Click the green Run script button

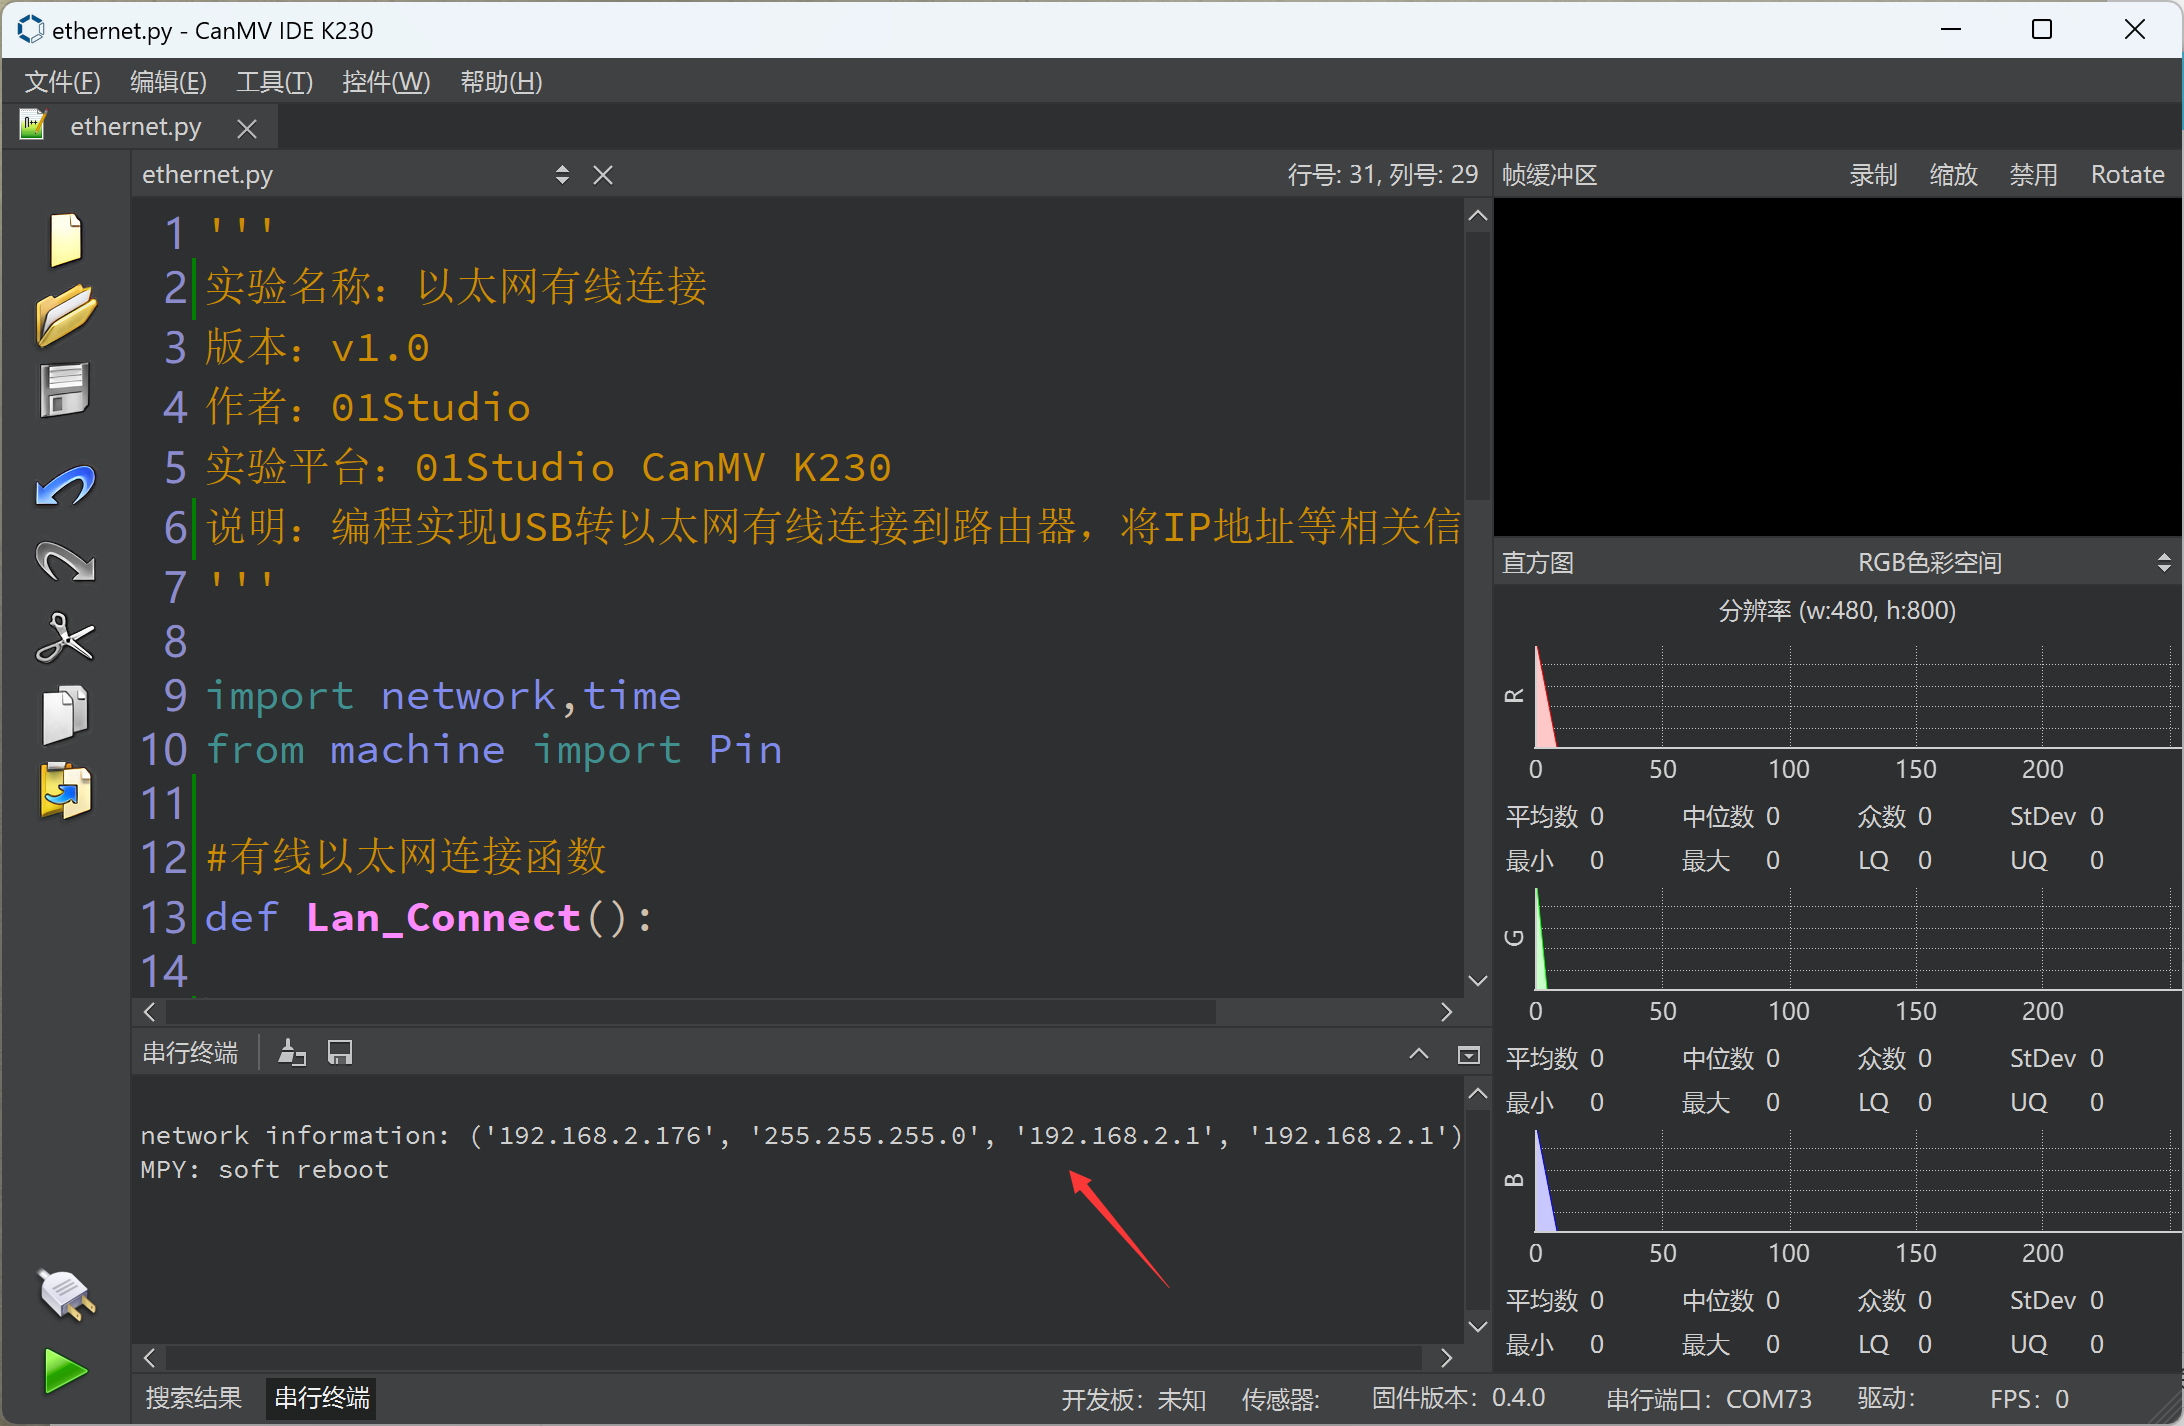pyautogui.click(x=66, y=1370)
